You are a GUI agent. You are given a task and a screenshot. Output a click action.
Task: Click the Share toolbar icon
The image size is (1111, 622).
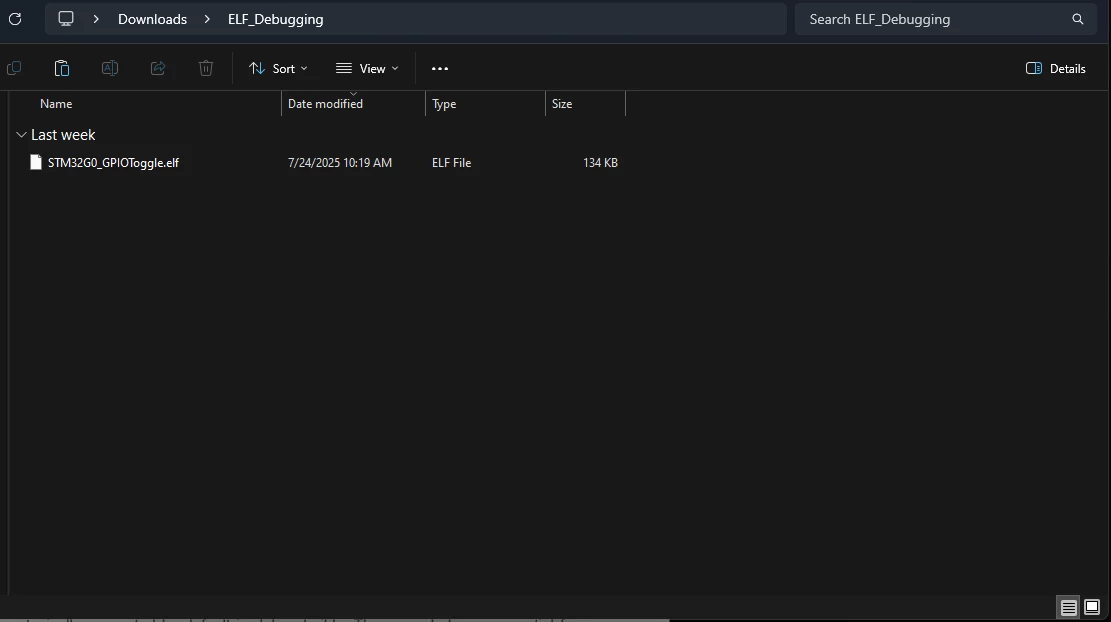158,68
